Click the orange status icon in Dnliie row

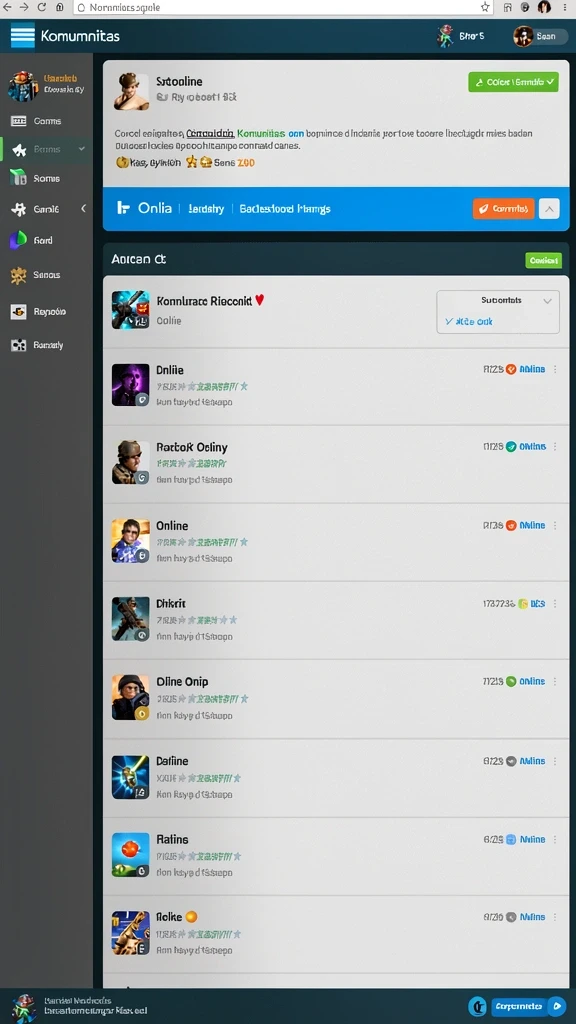click(x=511, y=369)
